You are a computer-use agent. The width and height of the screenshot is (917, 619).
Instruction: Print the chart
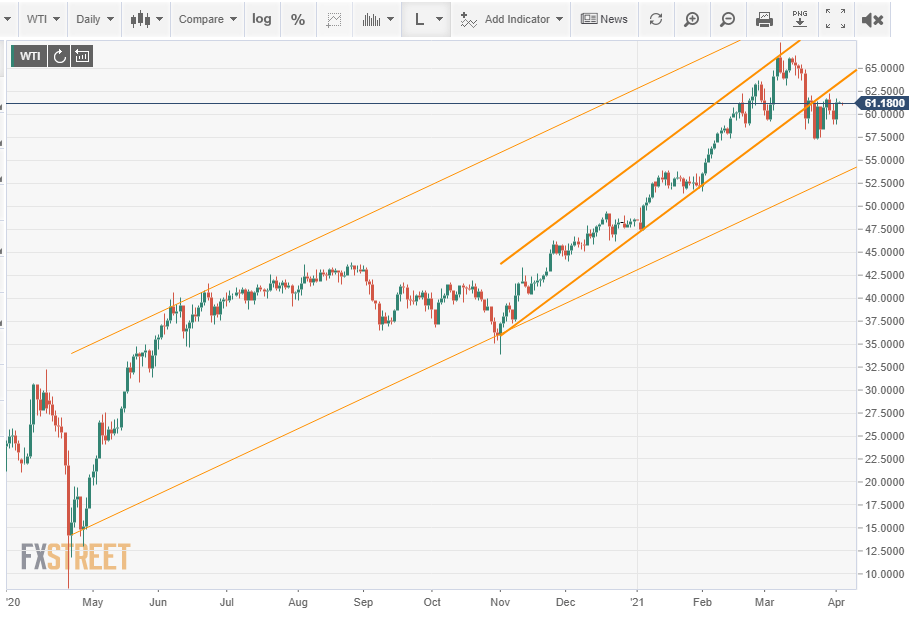coord(764,19)
